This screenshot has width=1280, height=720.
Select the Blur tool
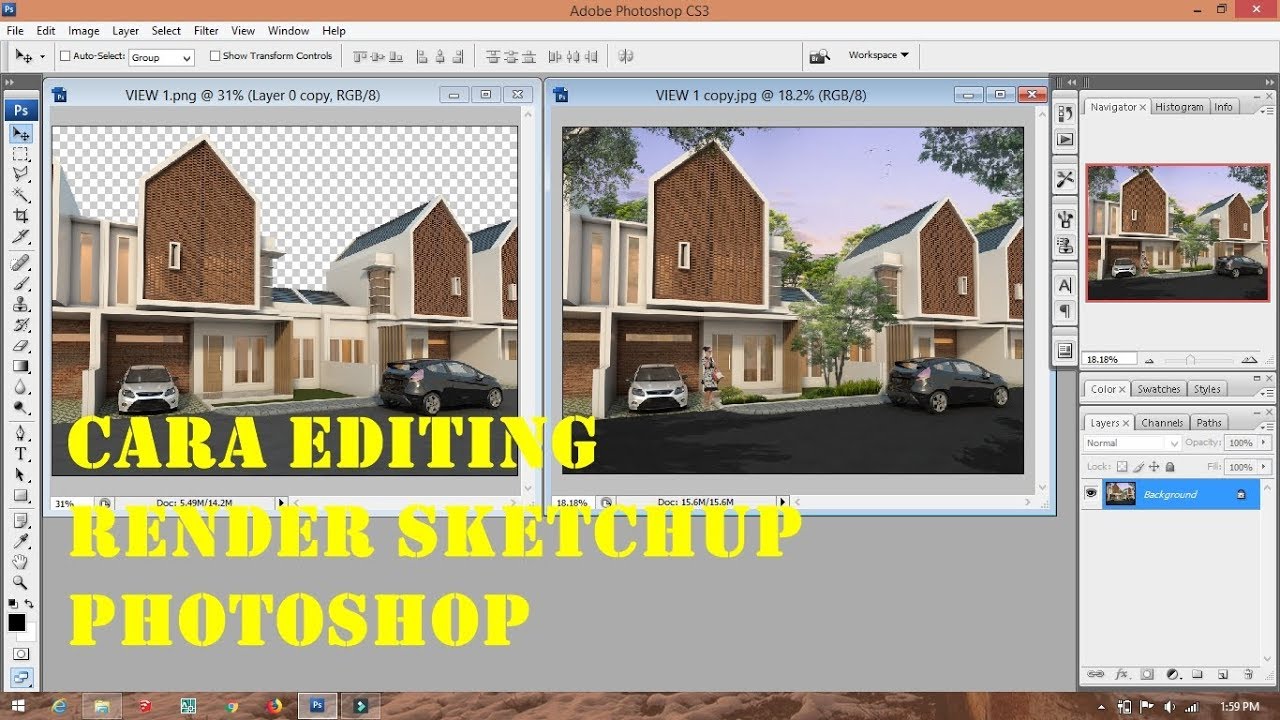(21, 386)
